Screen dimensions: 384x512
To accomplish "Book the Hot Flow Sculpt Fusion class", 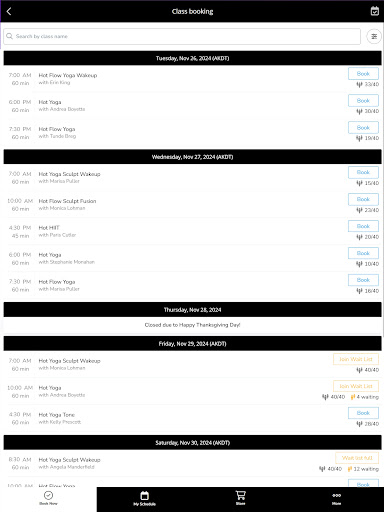I will point(363,199).
